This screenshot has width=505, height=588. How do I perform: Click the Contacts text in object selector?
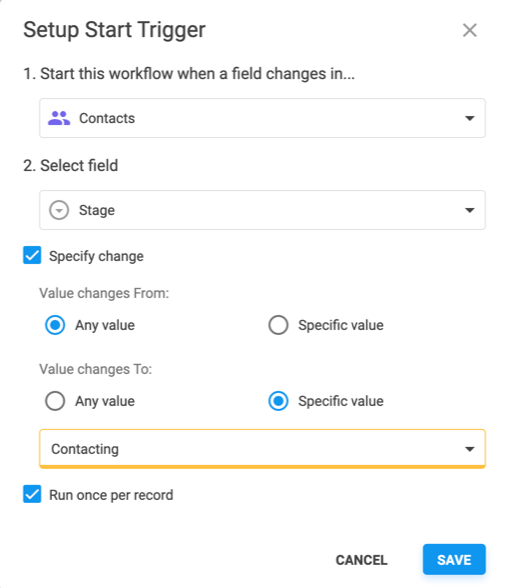click(x=107, y=118)
